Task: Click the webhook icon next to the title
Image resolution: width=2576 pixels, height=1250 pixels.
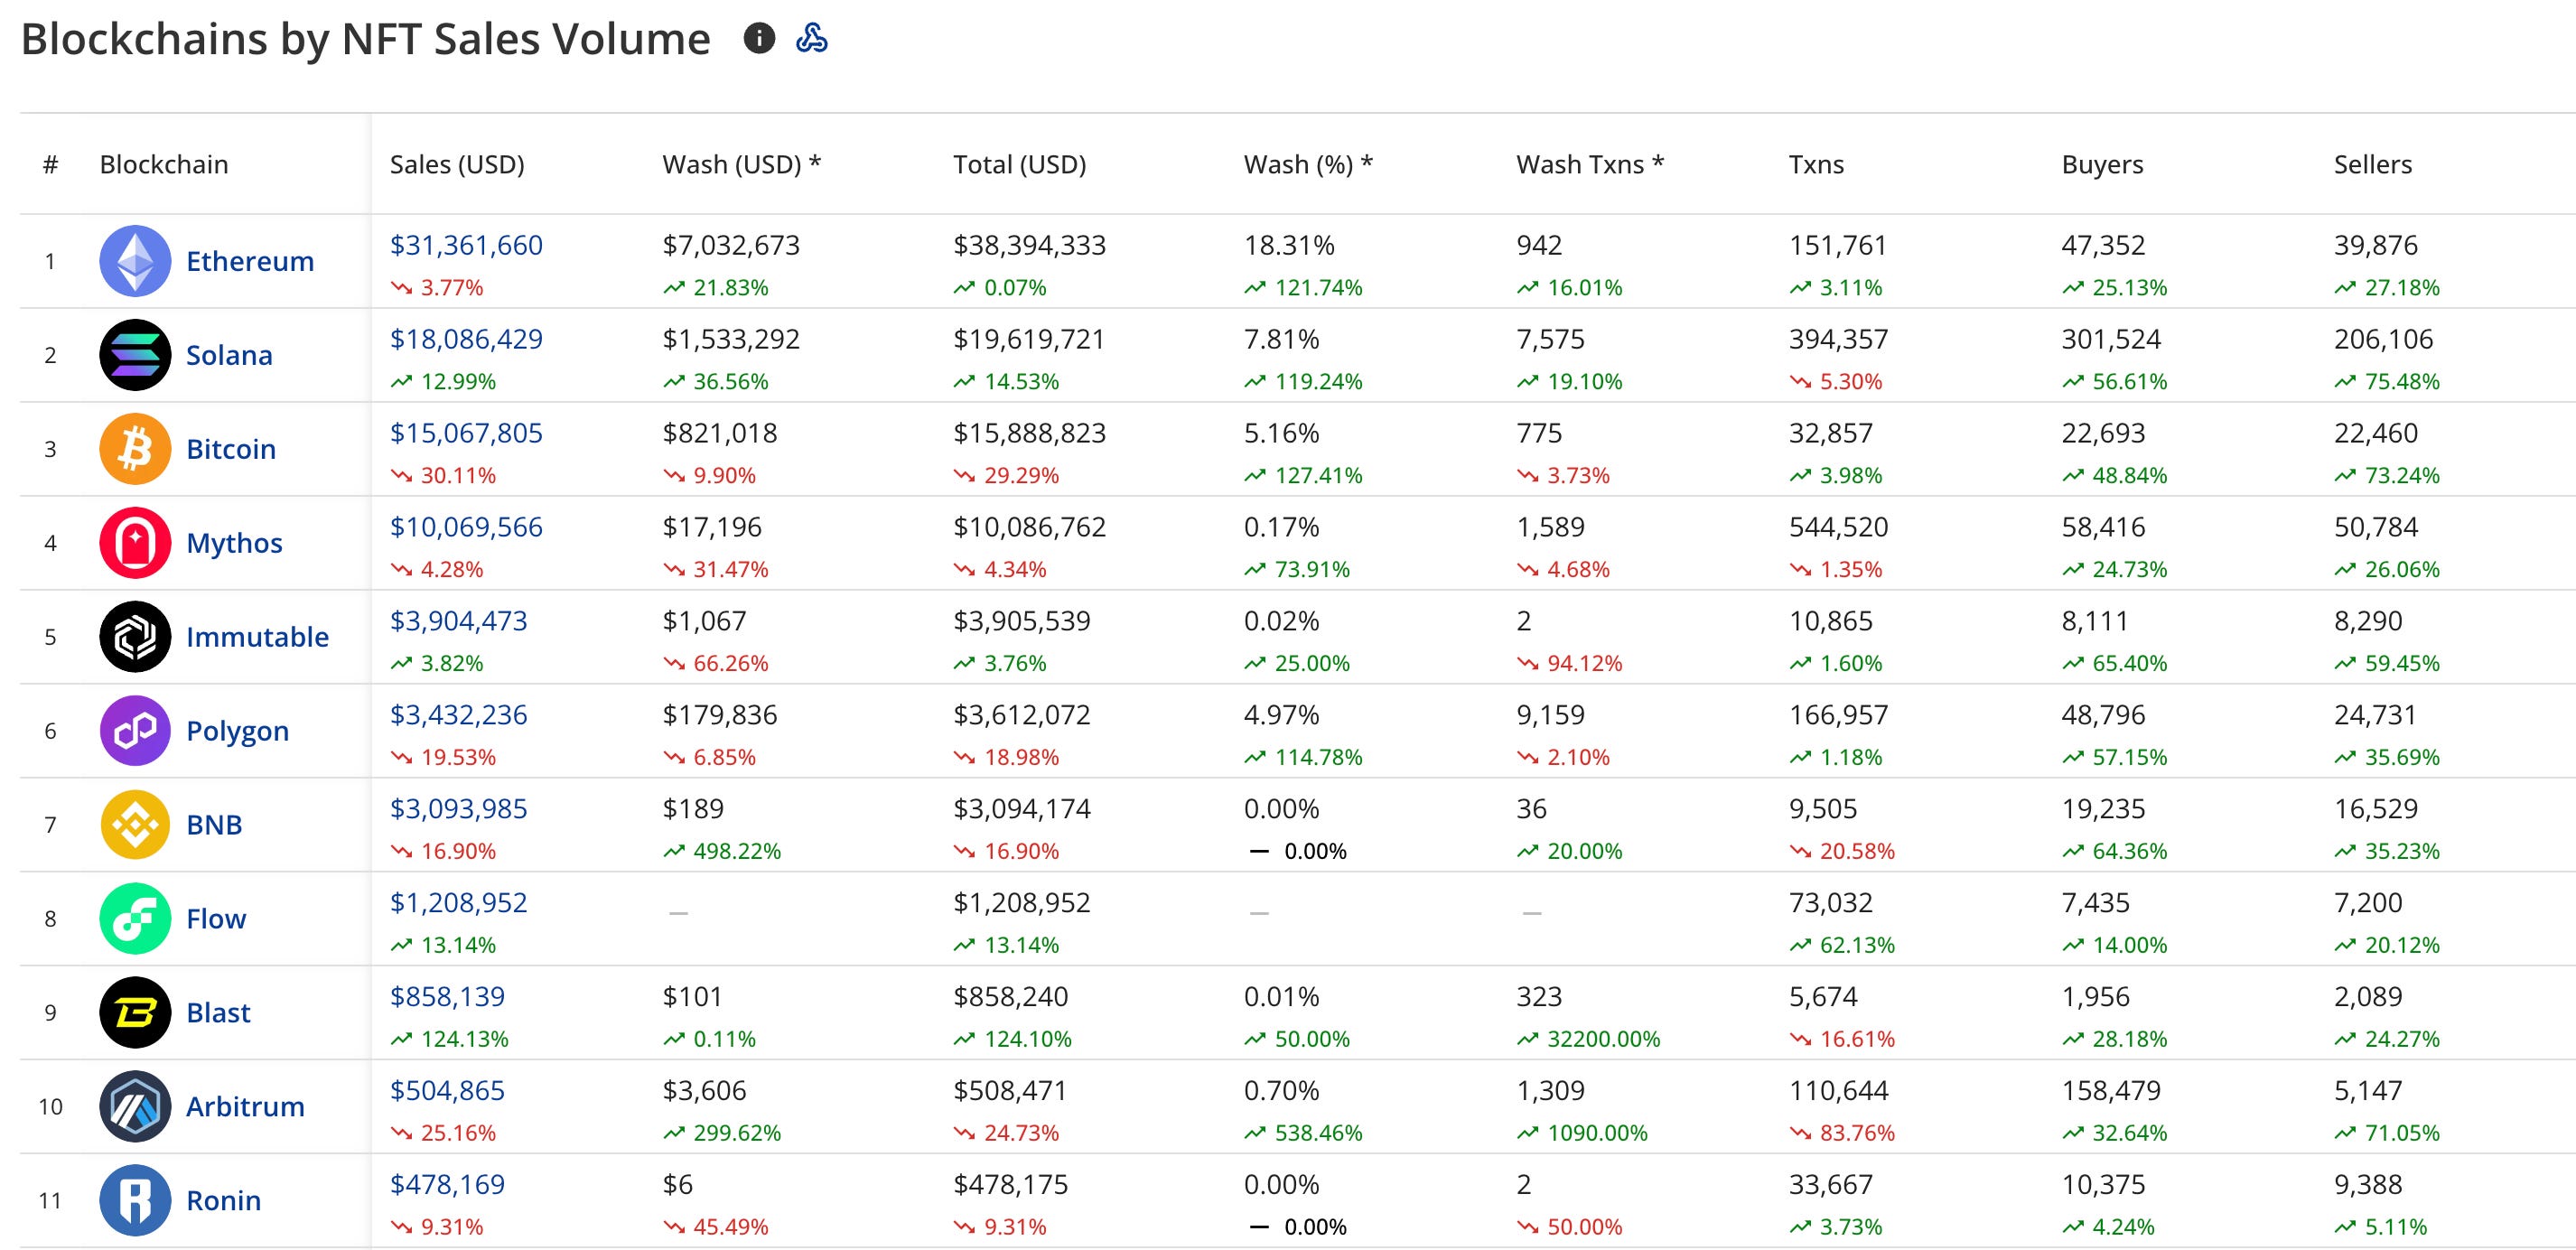Action: 811,39
